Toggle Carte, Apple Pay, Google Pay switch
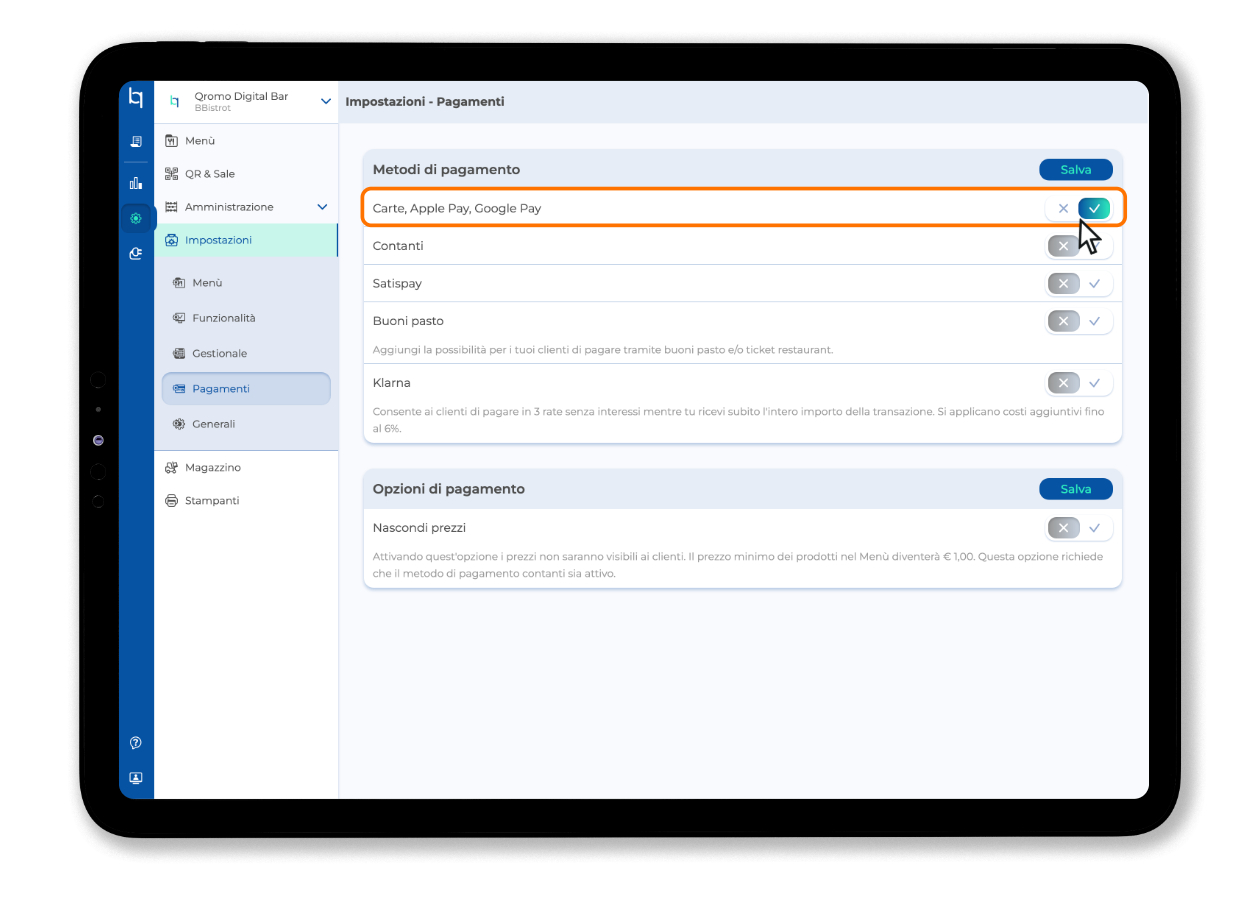This screenshot has width=1250, height=920. pos(1079,208)
